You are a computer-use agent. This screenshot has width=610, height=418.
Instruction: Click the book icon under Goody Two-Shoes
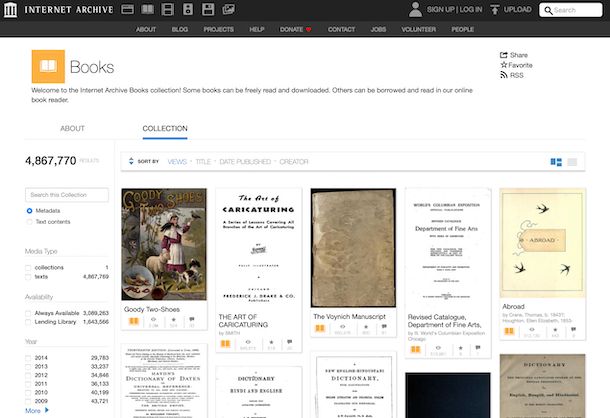coord(134,321)
